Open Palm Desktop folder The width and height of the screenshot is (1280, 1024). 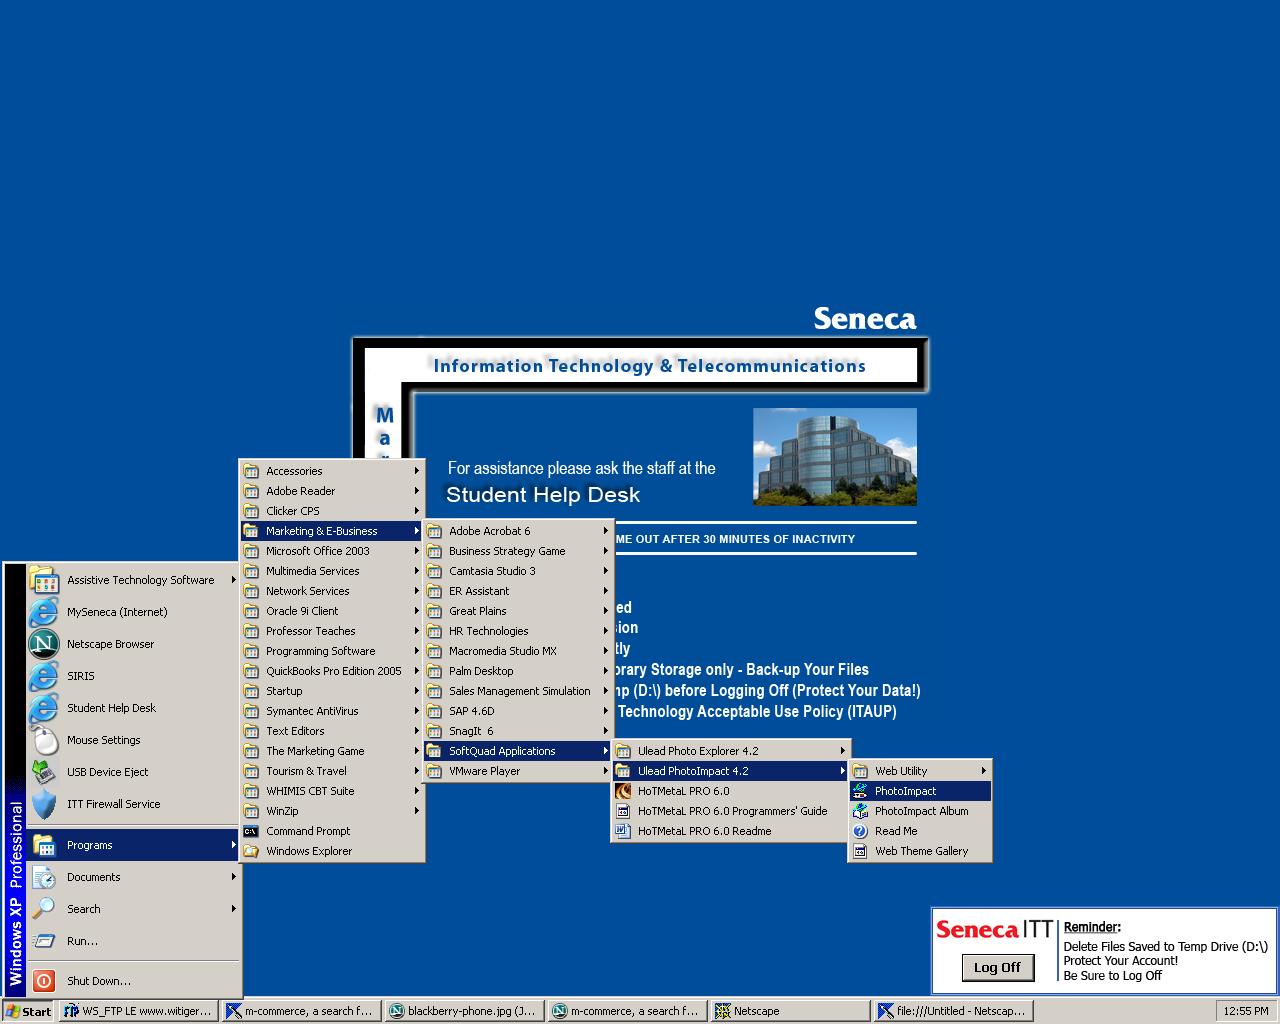point(518,671)
